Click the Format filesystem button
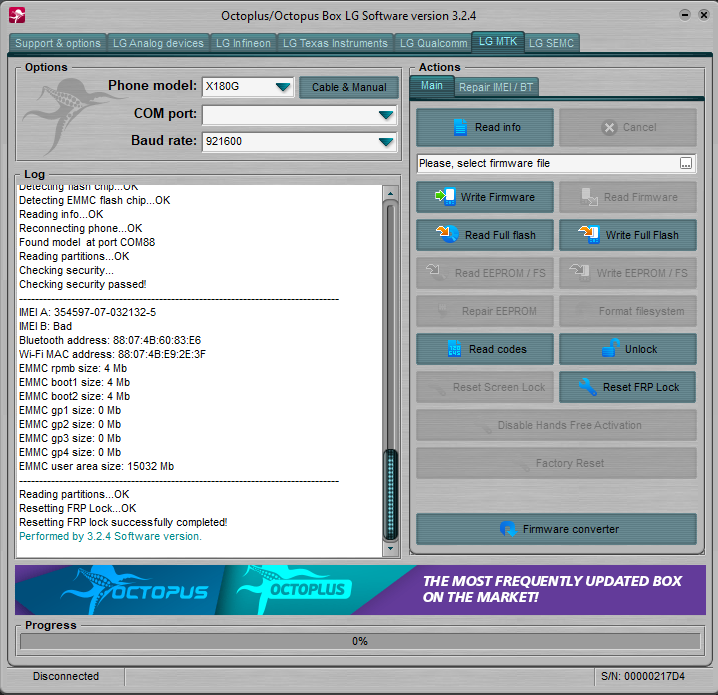Screen dimensions: 718x695 pos(628,311)
